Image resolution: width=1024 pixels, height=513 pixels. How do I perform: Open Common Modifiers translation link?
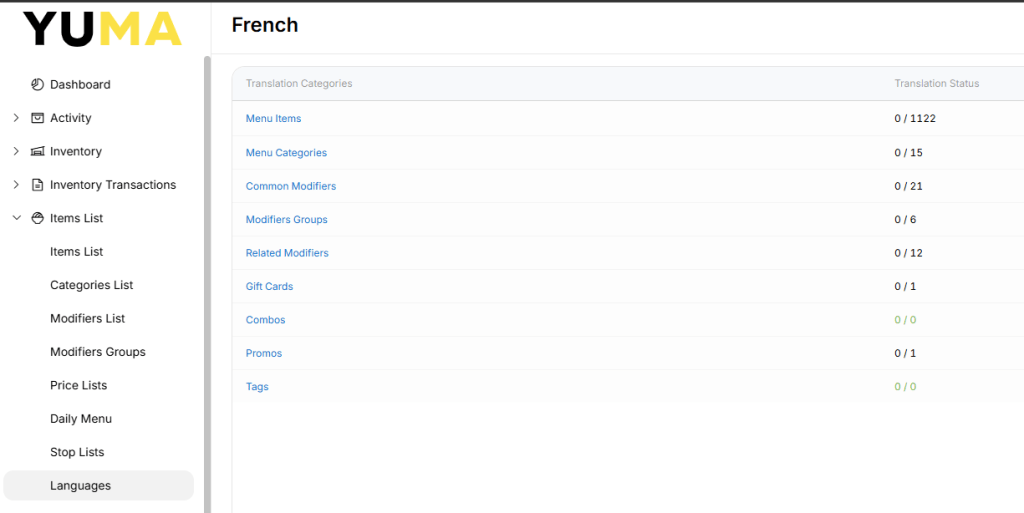291,186
